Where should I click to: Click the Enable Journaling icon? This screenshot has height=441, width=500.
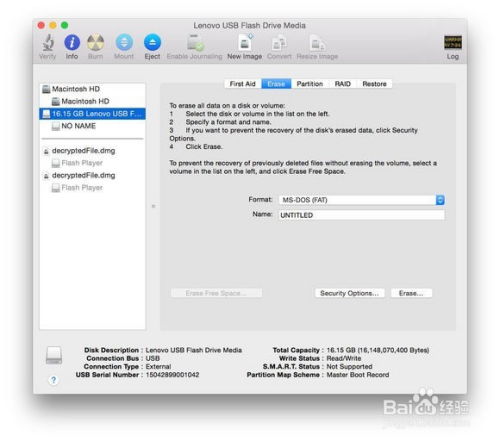195,43
